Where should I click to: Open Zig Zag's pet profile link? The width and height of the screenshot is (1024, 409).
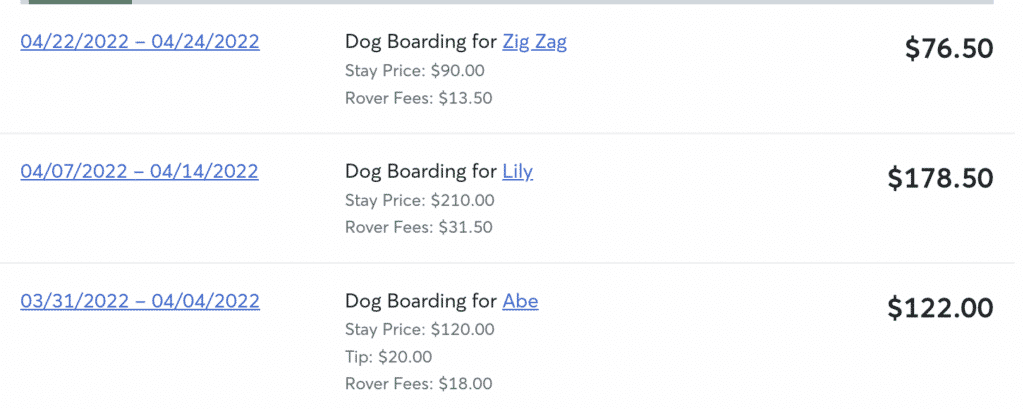(x=534, y=42)
